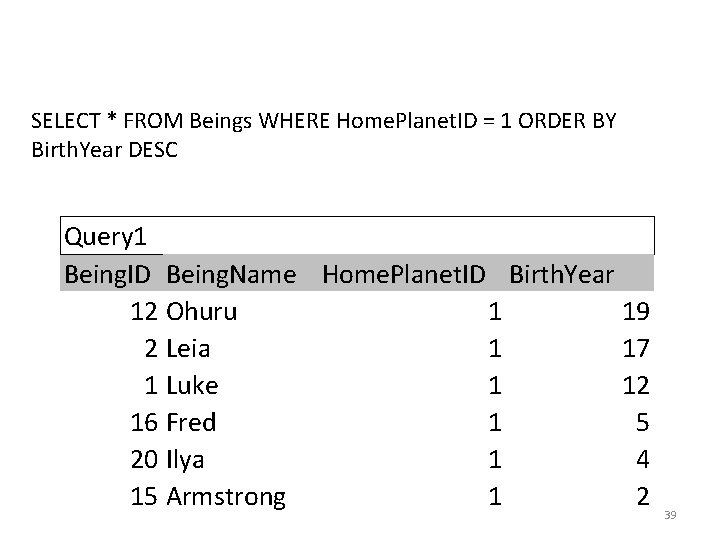Click BeingID value 20 in Ilya row
The height and width of the screenshot is (540, 720).
point(144,460)
